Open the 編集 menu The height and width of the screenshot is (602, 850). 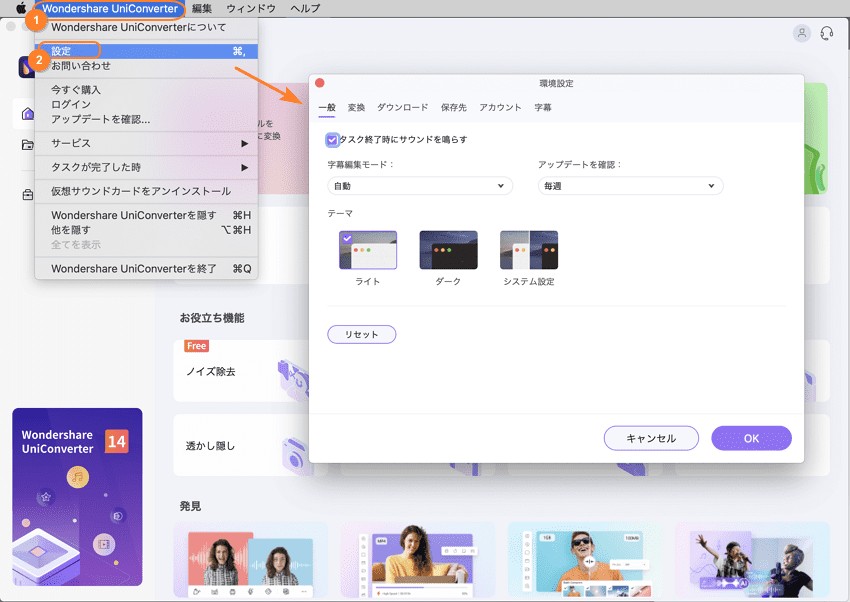coord(202,8)
